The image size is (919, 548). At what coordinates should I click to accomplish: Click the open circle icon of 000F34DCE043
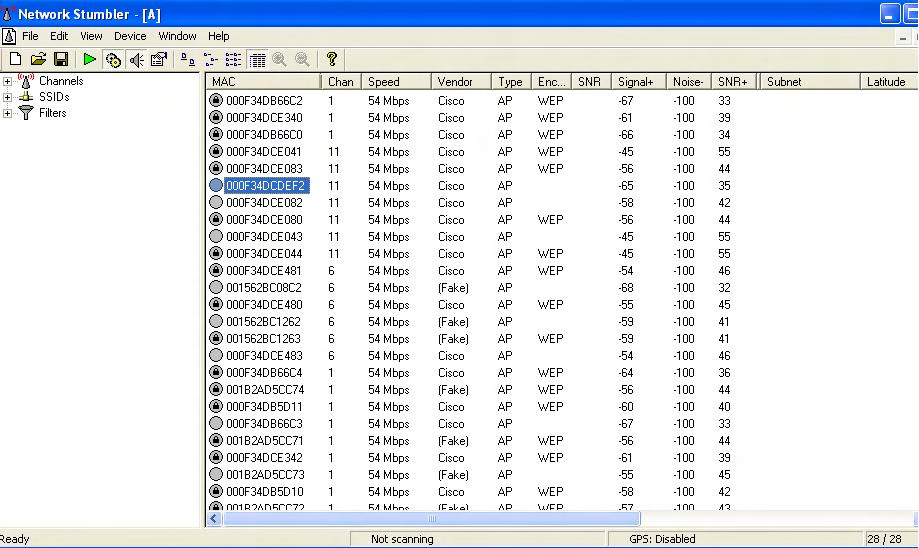[x=216, y=236]
